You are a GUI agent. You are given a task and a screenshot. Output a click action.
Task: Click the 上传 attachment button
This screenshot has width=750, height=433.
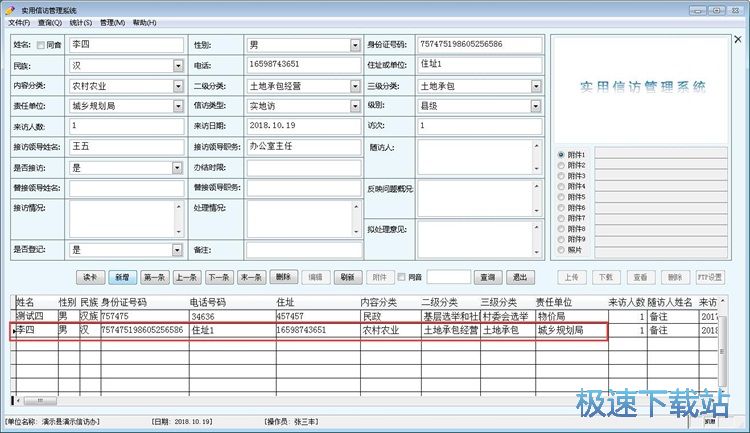tap(572, 277)
